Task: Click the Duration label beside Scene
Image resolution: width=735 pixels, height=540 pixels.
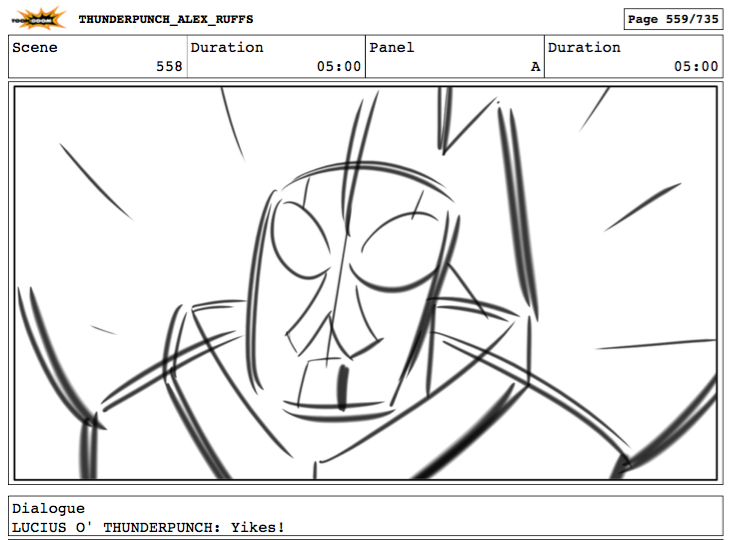Action: click(227, 47)
